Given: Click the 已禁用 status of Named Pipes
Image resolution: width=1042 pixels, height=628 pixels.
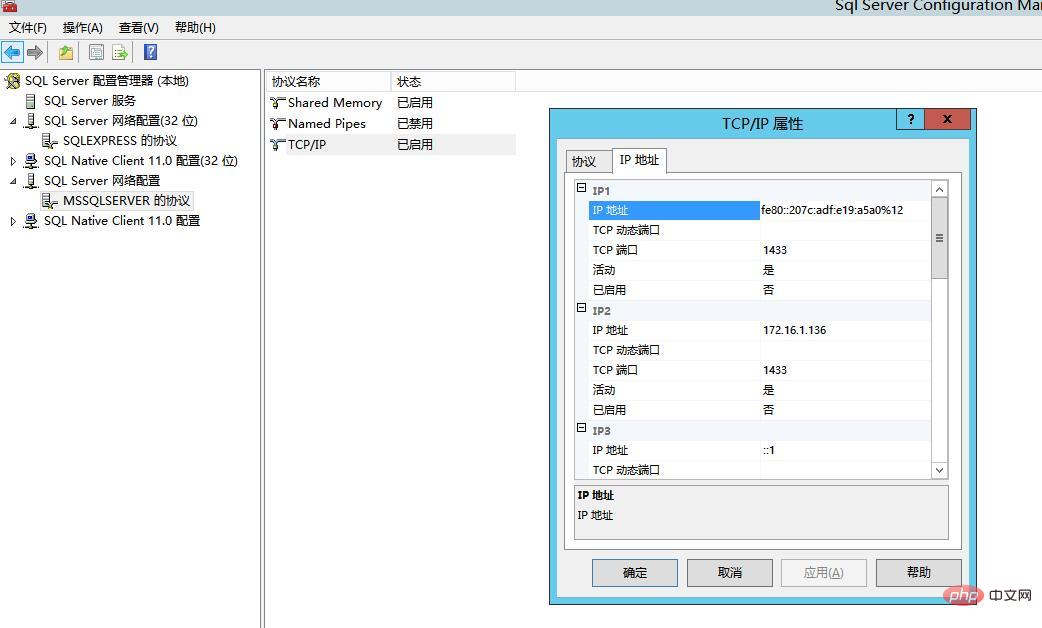Looking at the screenshot, I should [415, 124].
